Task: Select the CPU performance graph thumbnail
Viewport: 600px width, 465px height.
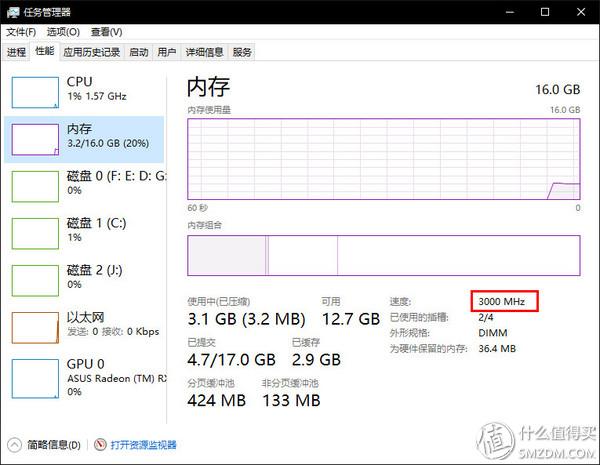Action: click(x=36, y=91)
